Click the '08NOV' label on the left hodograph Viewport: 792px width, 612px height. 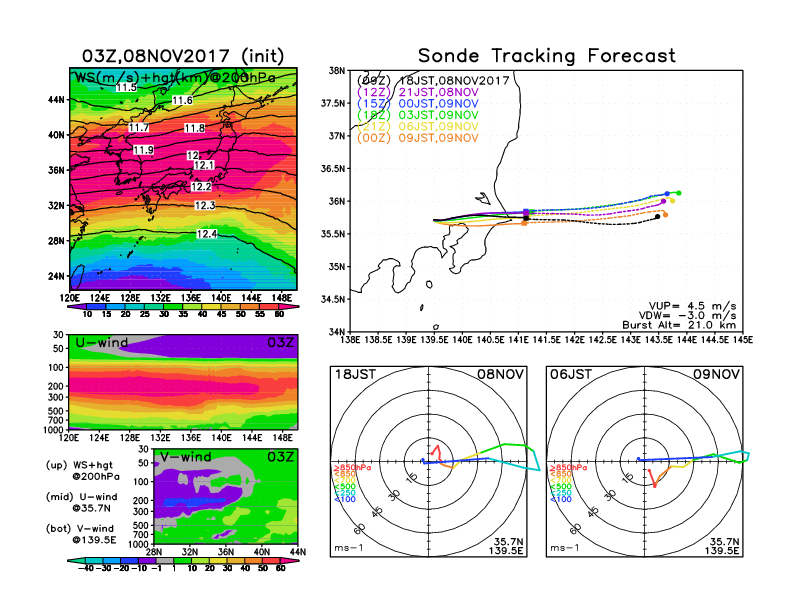tap(501, 374)
